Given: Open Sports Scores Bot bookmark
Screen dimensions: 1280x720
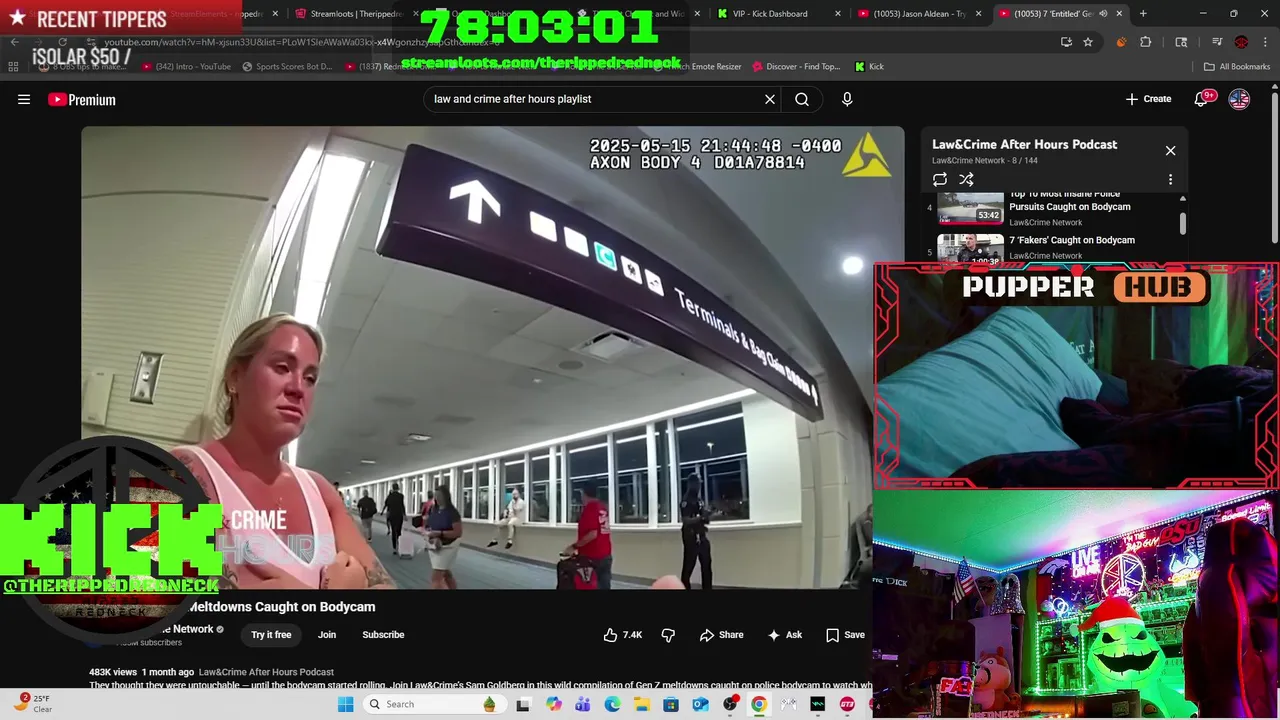Looking at the screenshot, I should (x=287, y=67).
